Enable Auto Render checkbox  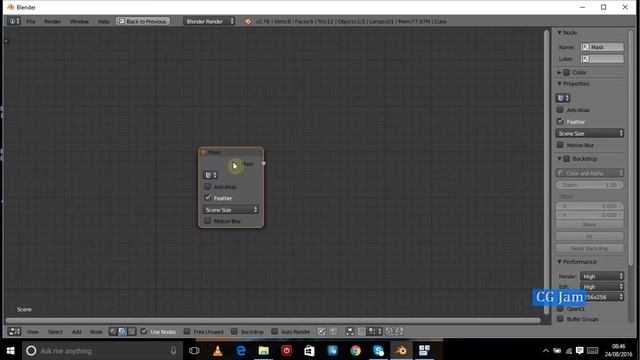tap(275, 331)
